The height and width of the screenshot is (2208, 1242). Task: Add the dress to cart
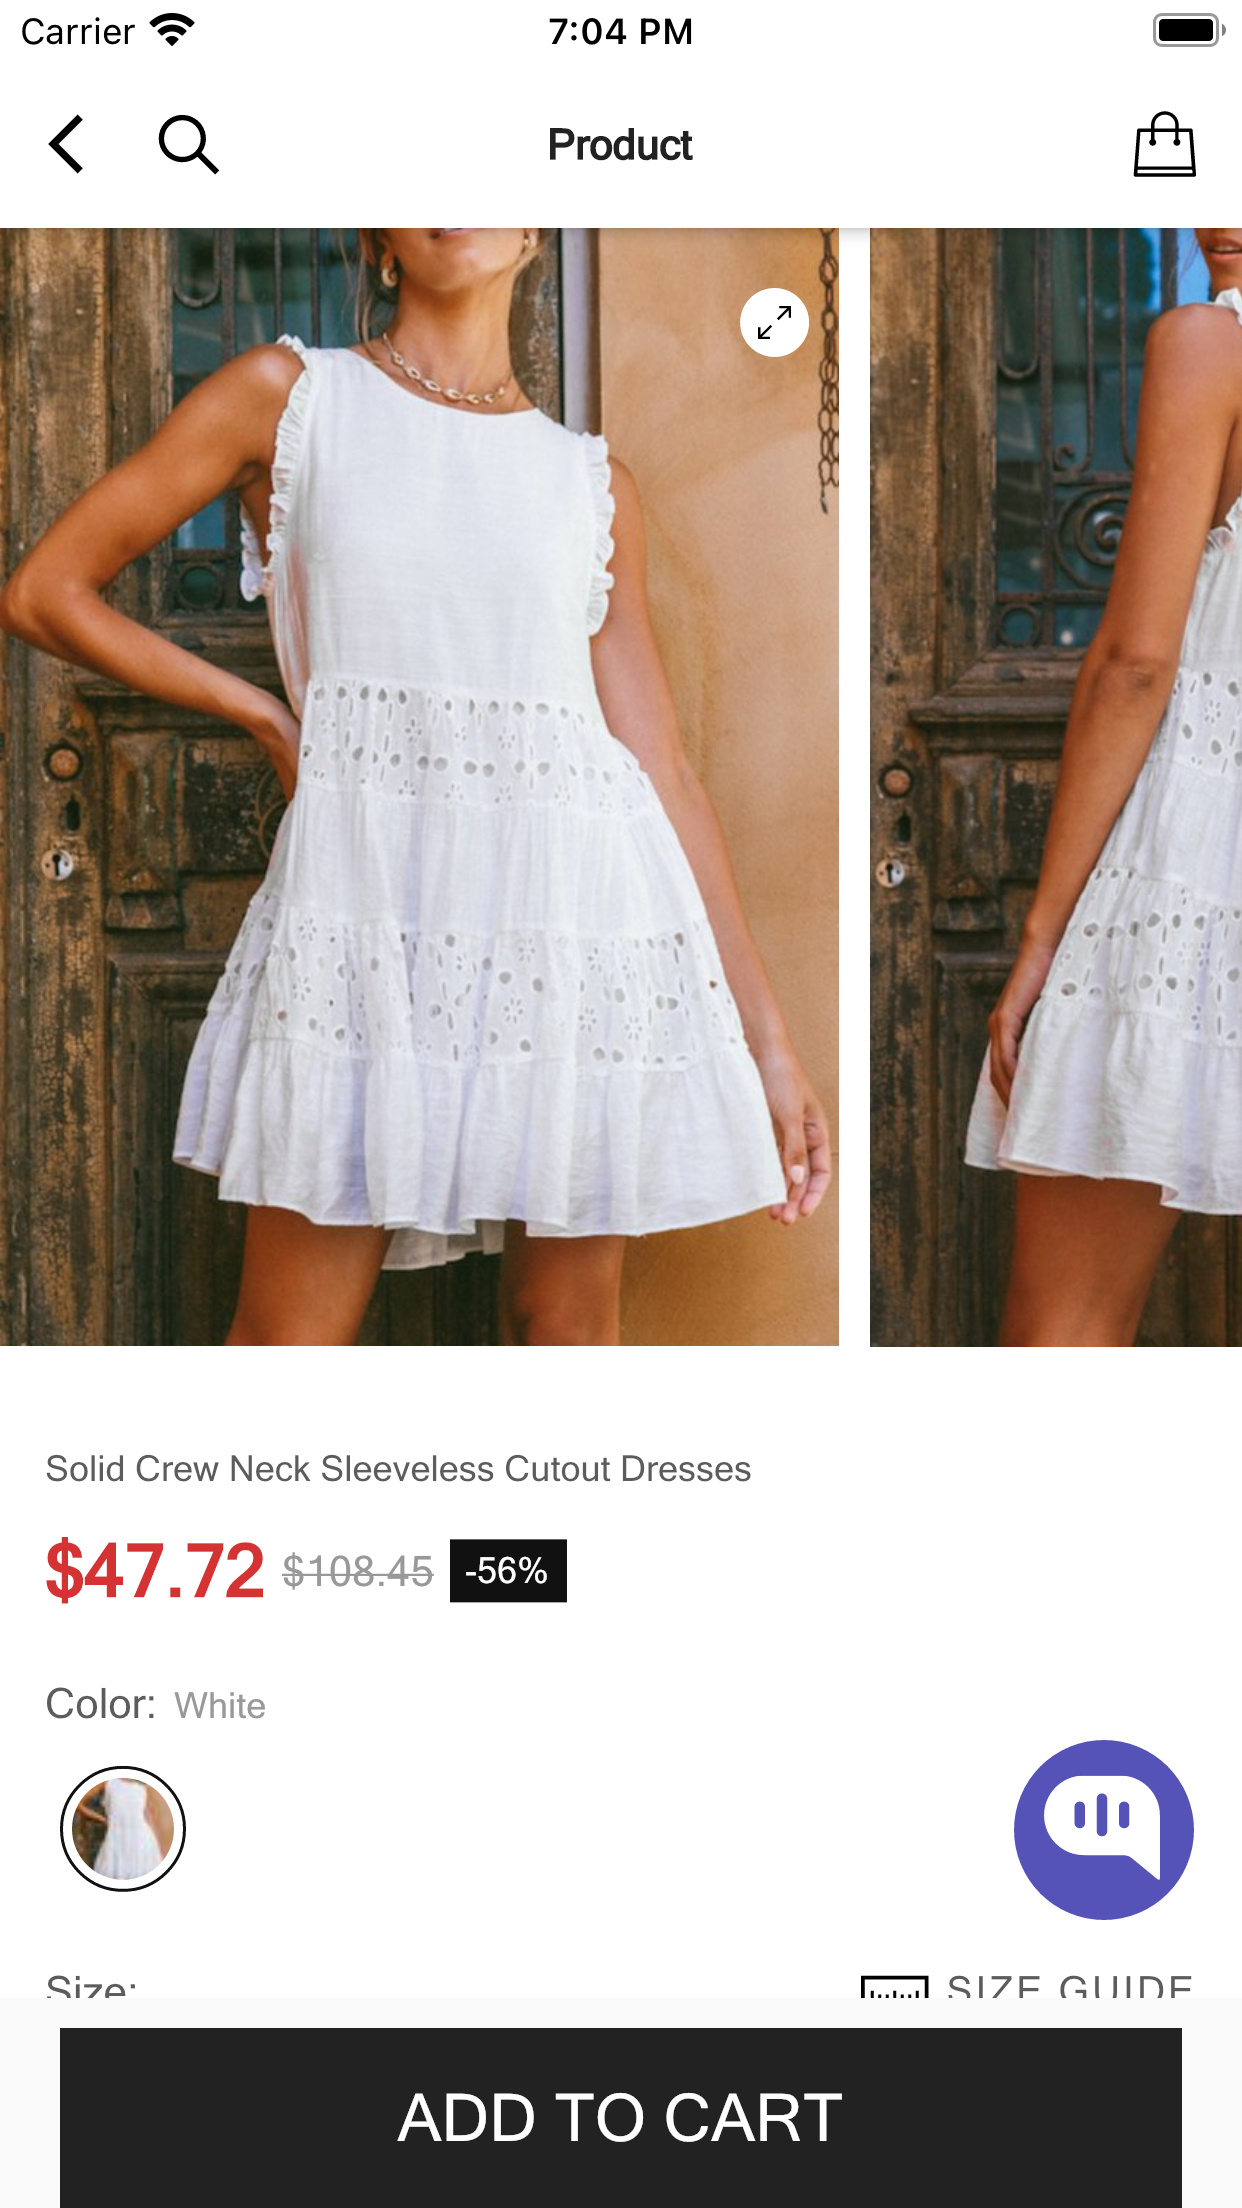click(x=621, y=2117)
